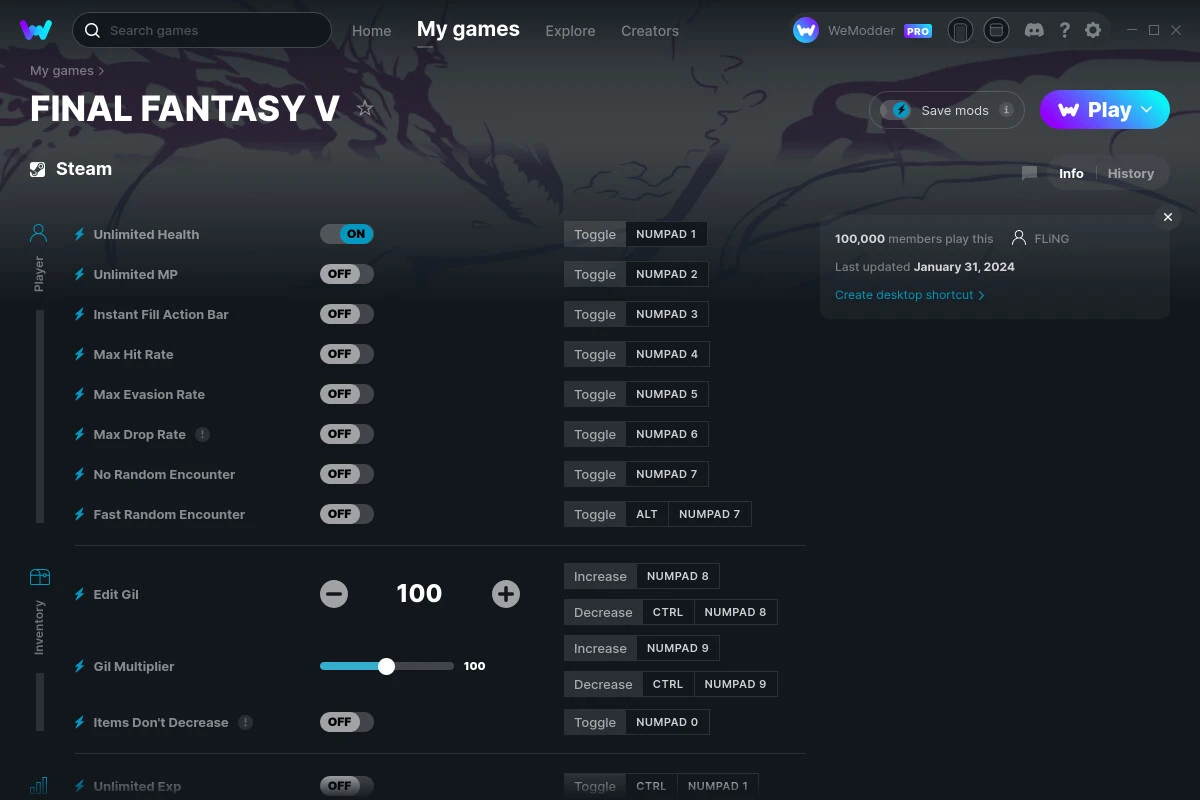Viewport: 1200px width, 800px height.
Task: Open the comments speech bubble icon
Action: coord(1029,173)
